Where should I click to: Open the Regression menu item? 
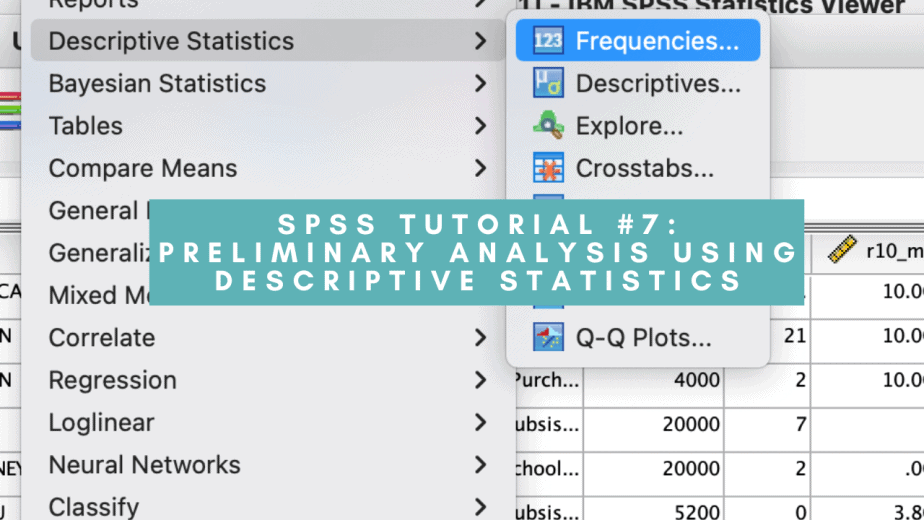[268, 380]
